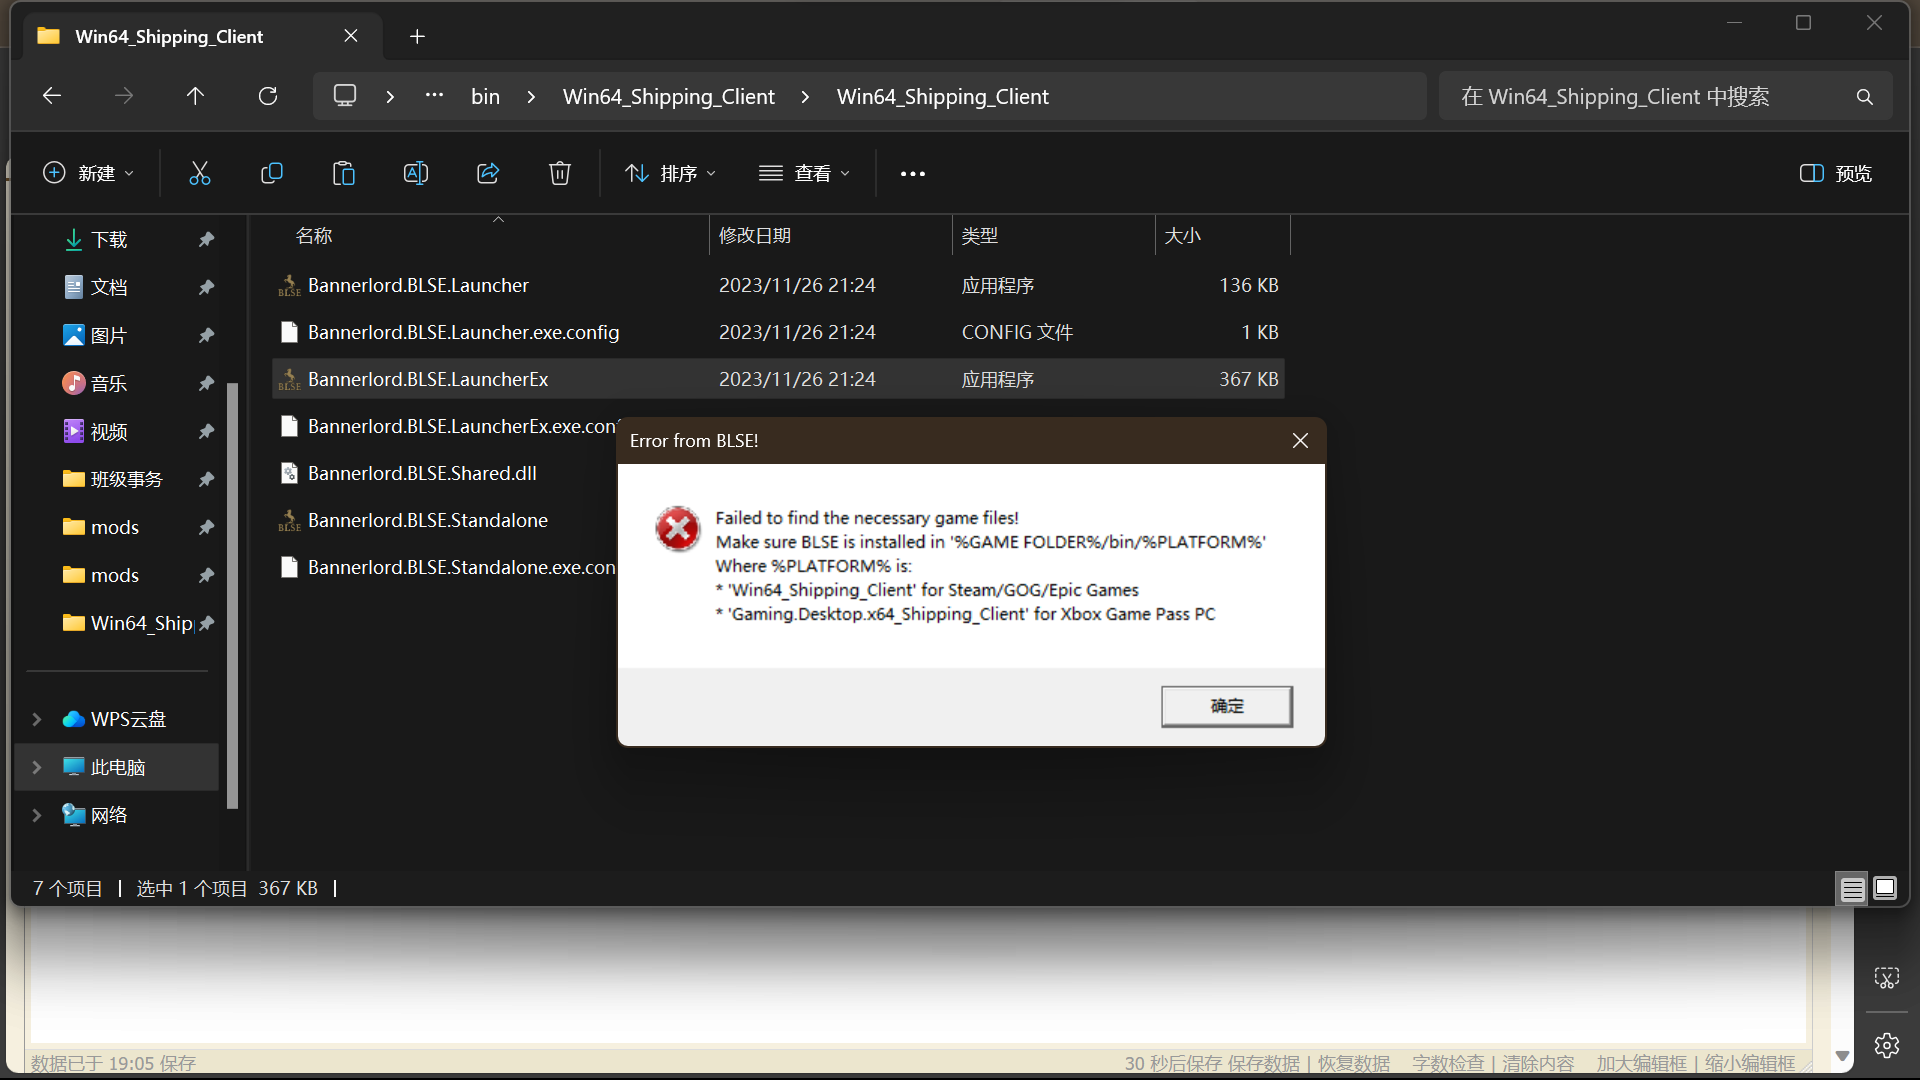Click 字数检查 link in background window

[1448, 1063]
